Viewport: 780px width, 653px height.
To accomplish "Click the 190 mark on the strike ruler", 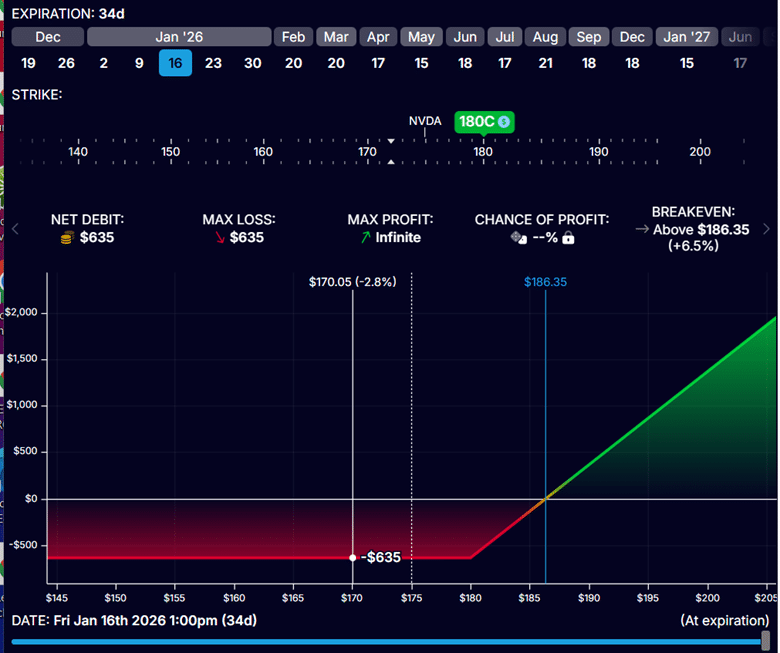I will tap(598, 152).
